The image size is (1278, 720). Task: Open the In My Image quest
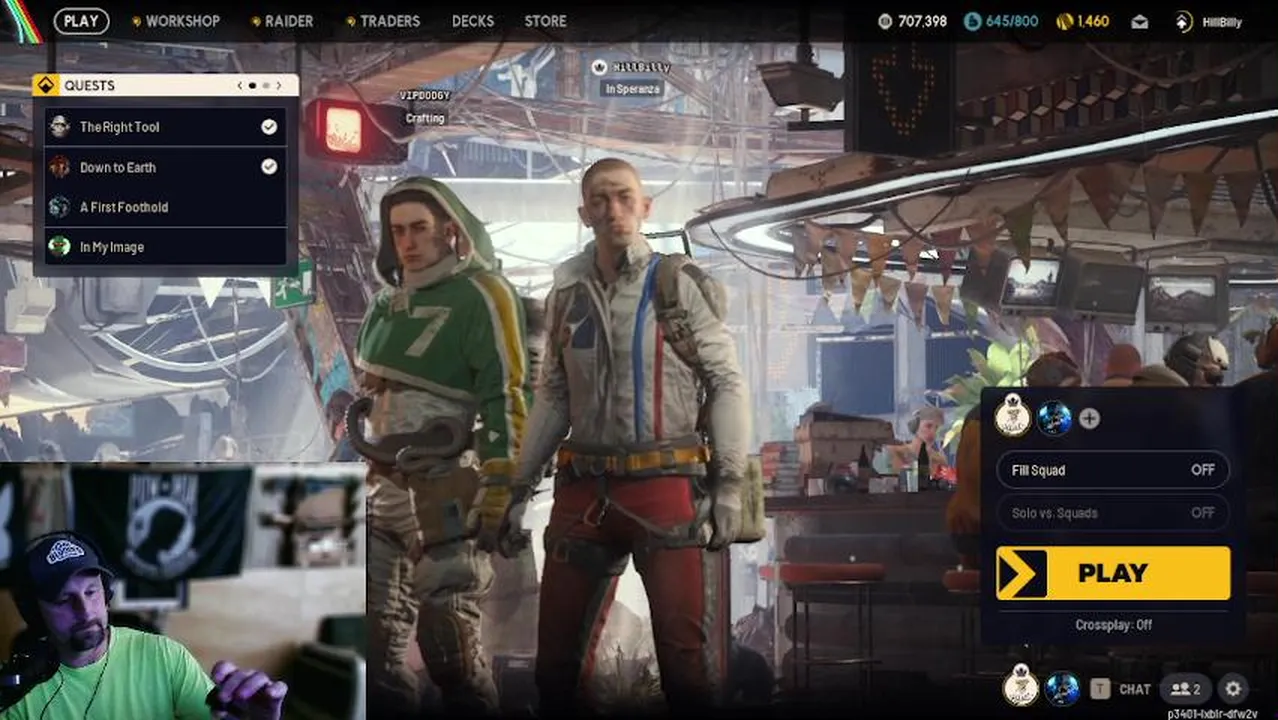(x=166, y=247)
